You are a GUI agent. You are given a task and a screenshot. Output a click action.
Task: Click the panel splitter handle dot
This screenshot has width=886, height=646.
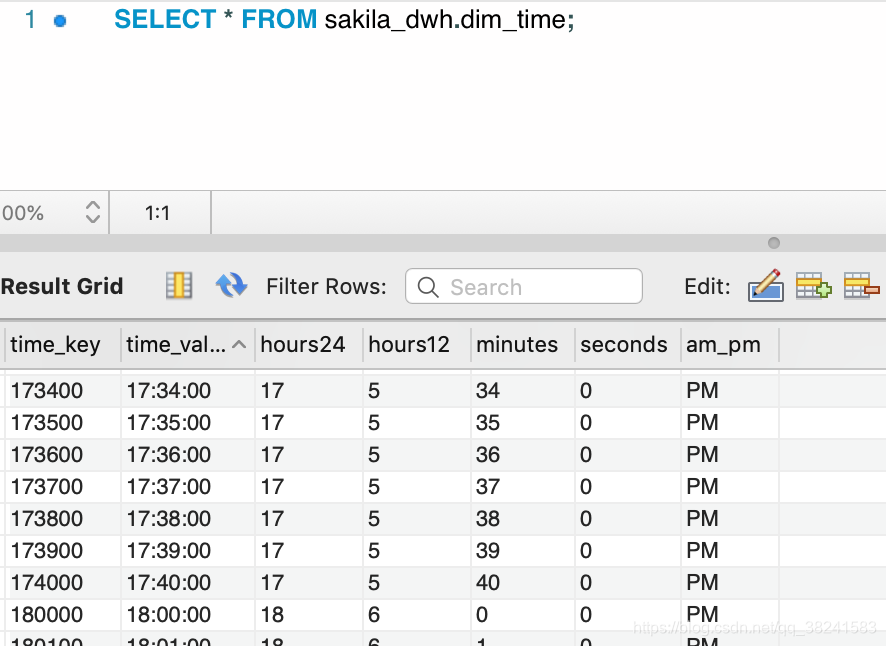pos(774,243)
